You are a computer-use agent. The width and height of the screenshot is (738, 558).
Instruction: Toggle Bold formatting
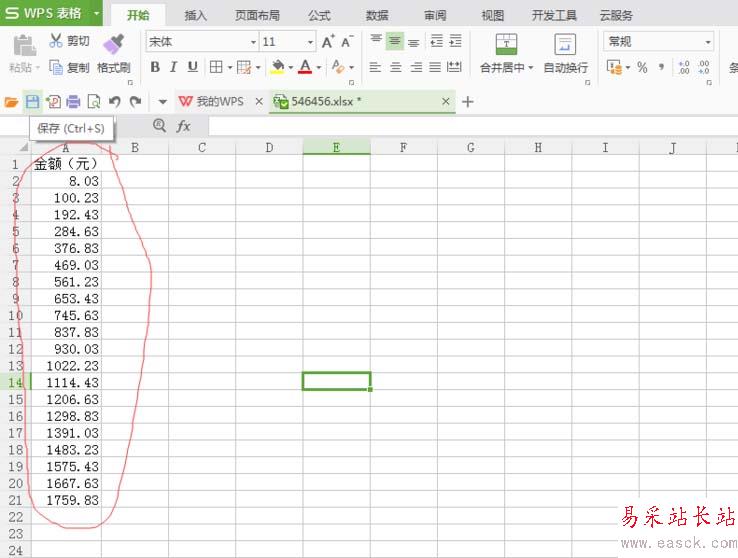155,67
